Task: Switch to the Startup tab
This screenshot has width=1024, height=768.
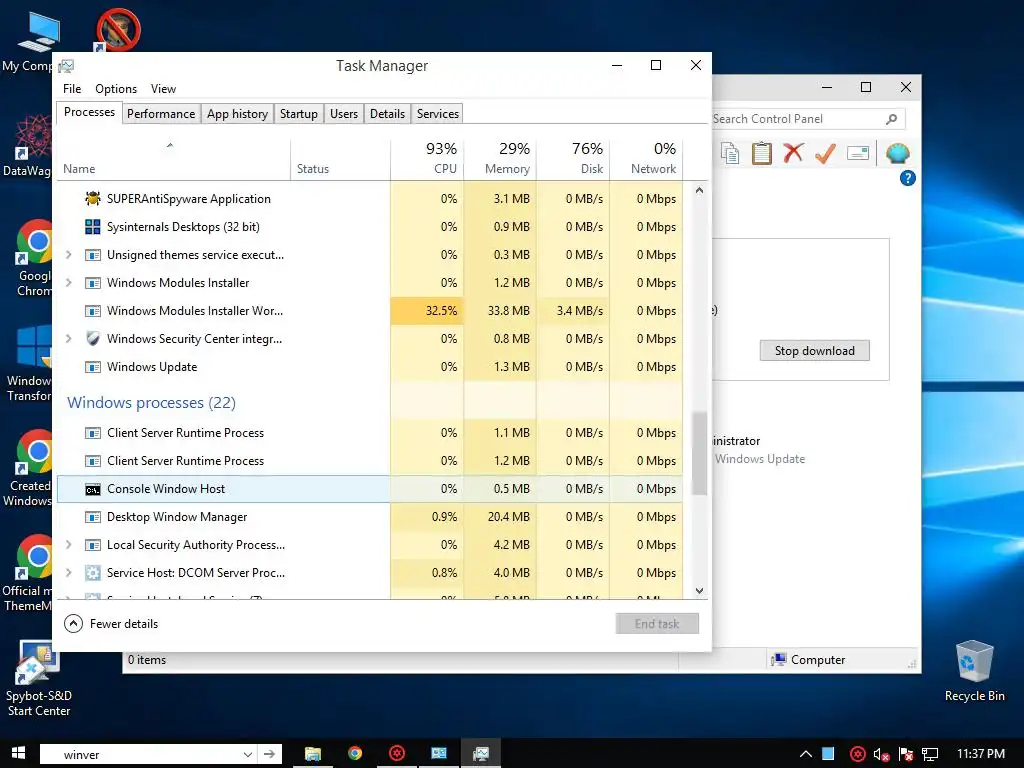Action: (298, 114)
